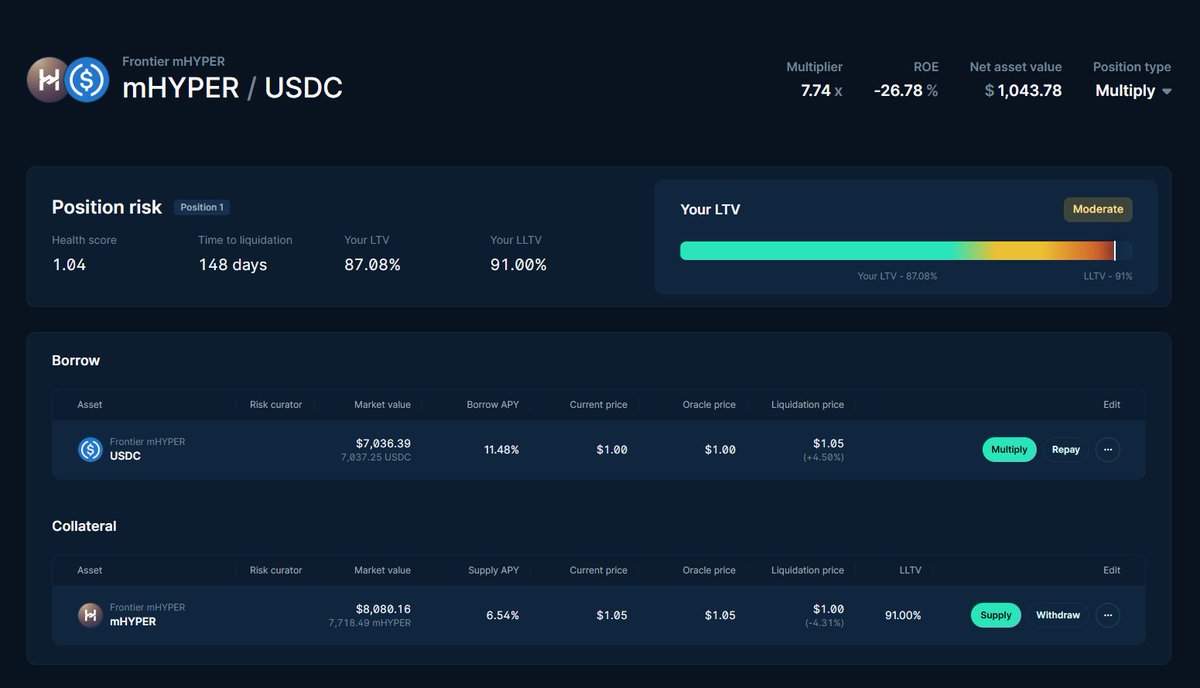This screenshot has height=688, width=1200.
Task: Click Risk curator header in Borrow table
Action: pos(276,405)
